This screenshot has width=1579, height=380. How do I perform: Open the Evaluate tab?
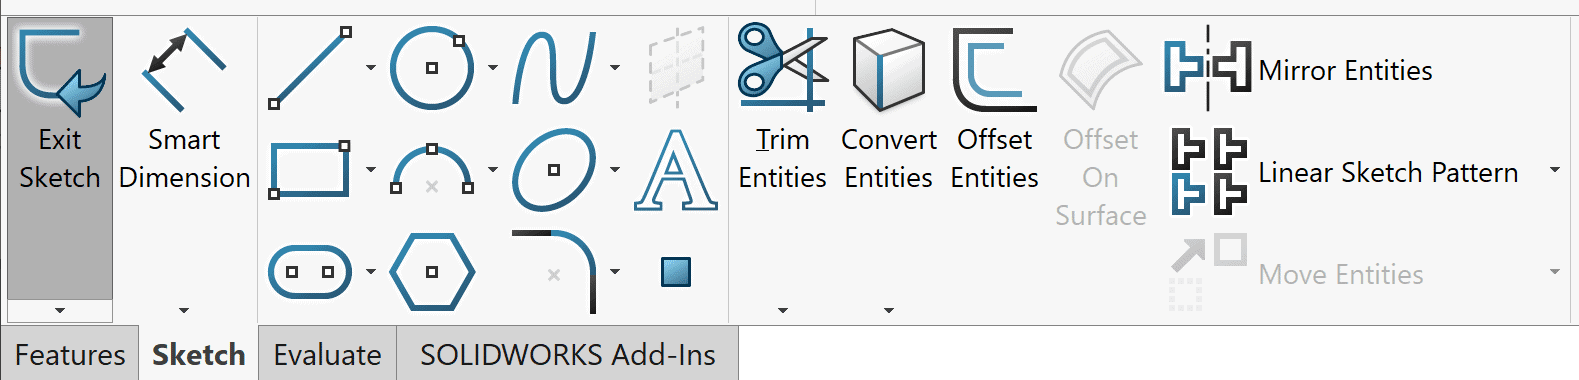pos(327,354)
